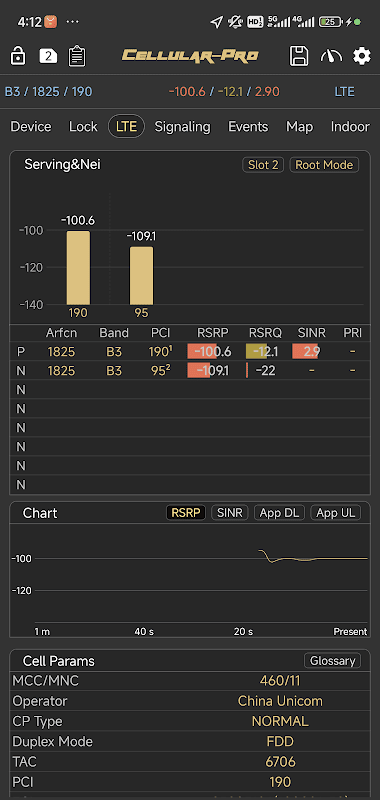The width and height of the screenshot is (380, 800).
Task: Tap the padlock lock icon
Action: 18,56
